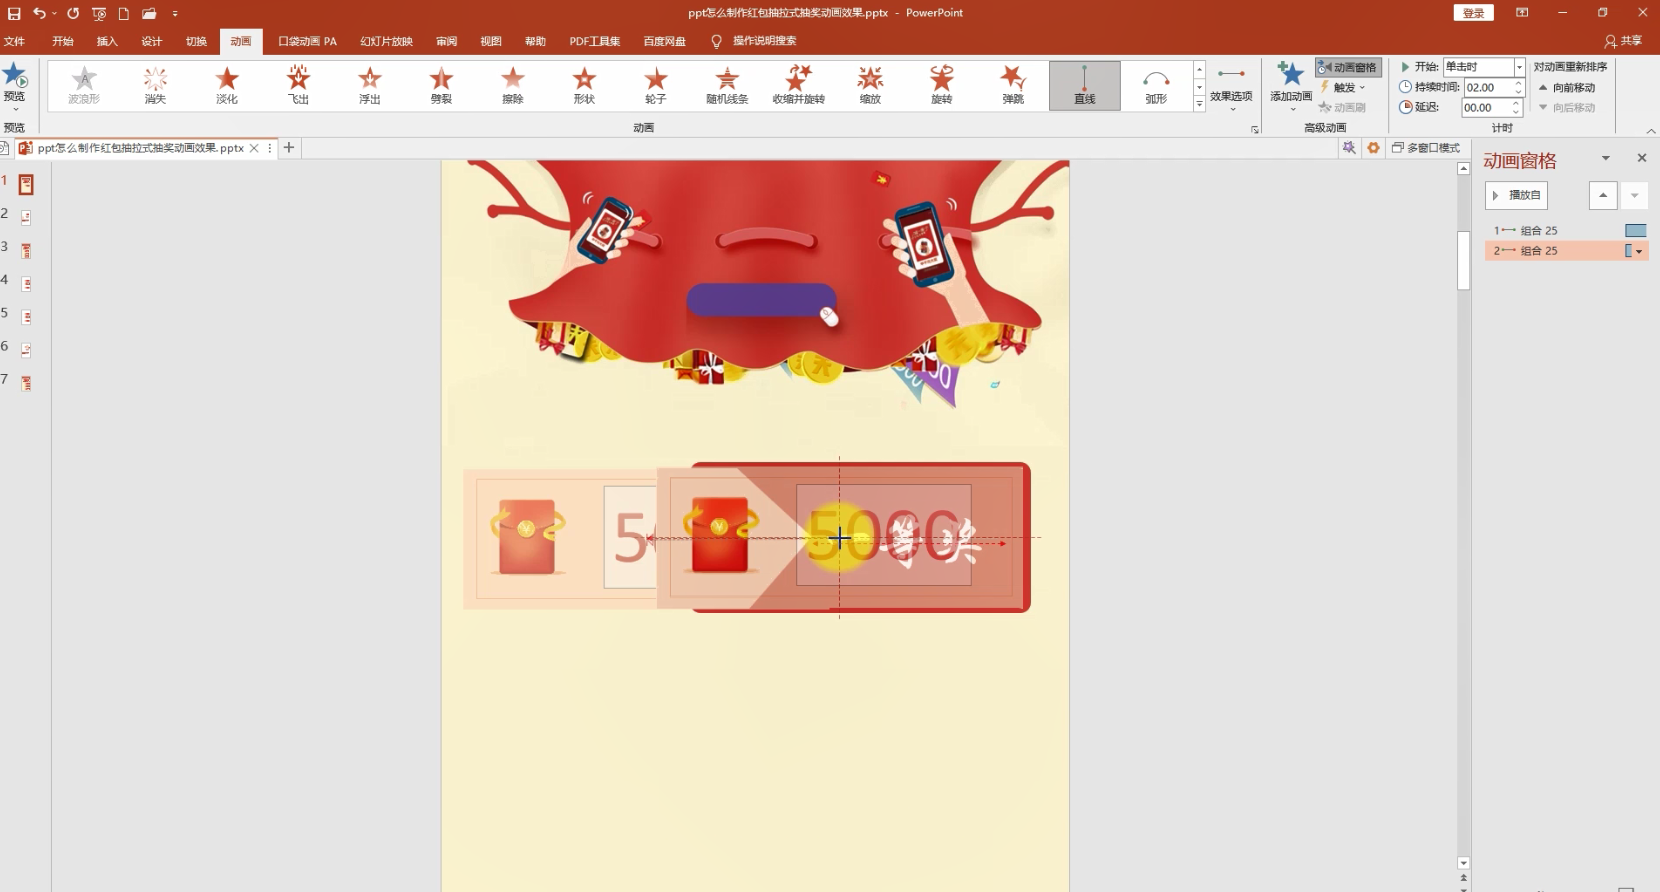1660x892 pixels.
Task: Choose the 擦除 (Wipe) animation
Action: point(513,85)
